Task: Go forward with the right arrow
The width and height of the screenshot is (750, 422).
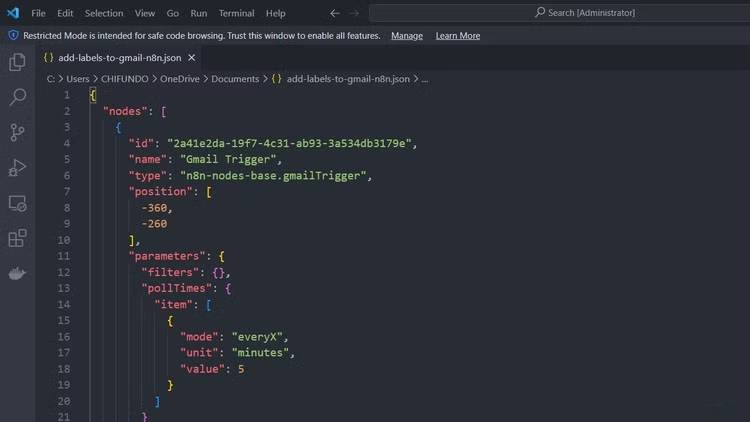Action: point(354,13)
